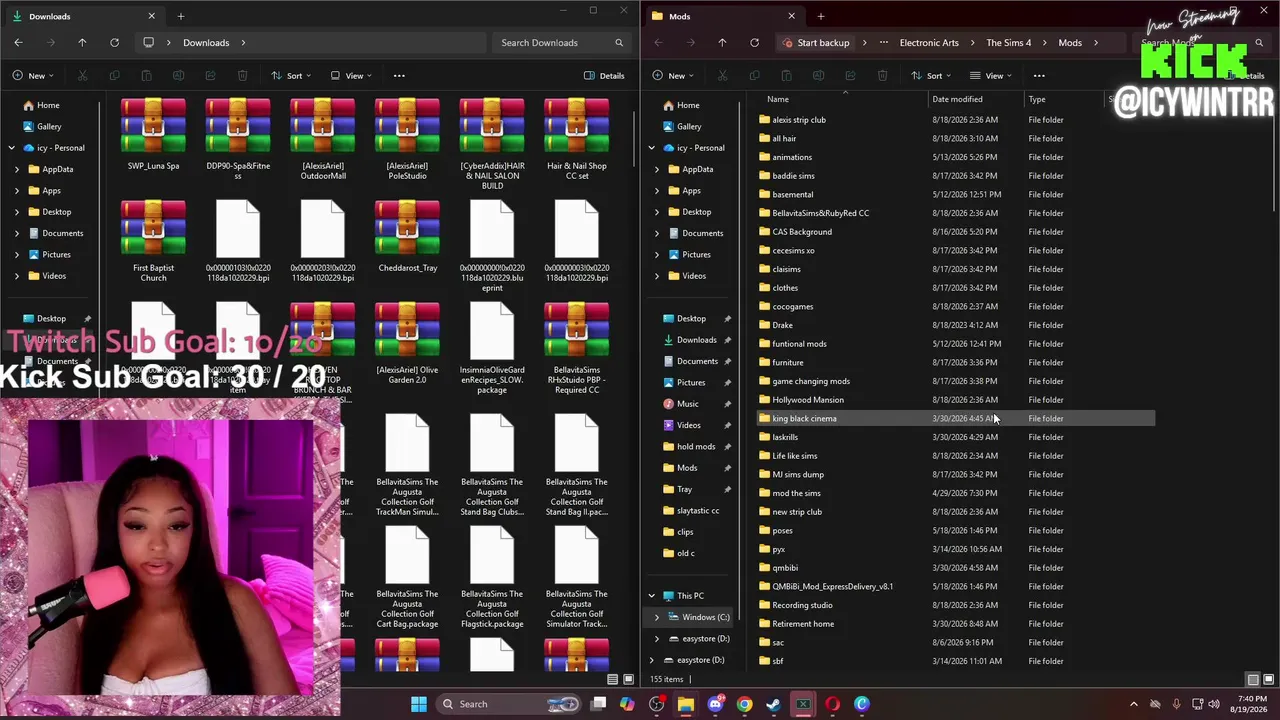Select Home in Downloads window navigation pane

click(41, 105)
